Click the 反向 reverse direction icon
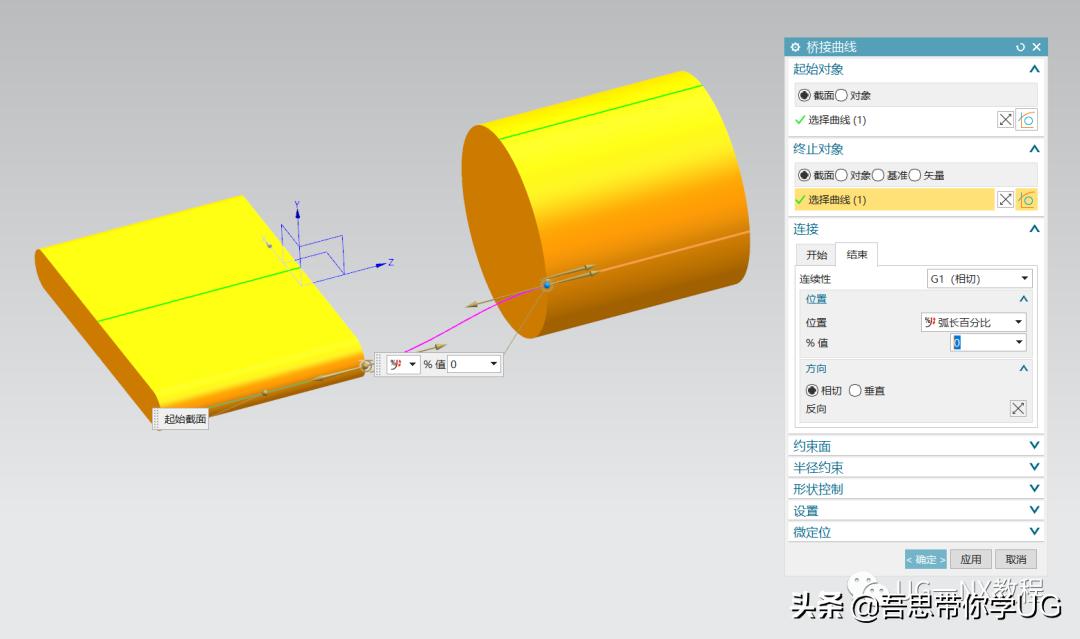The width and height of the screenshot is (1080, 639). click(1018, 408)
